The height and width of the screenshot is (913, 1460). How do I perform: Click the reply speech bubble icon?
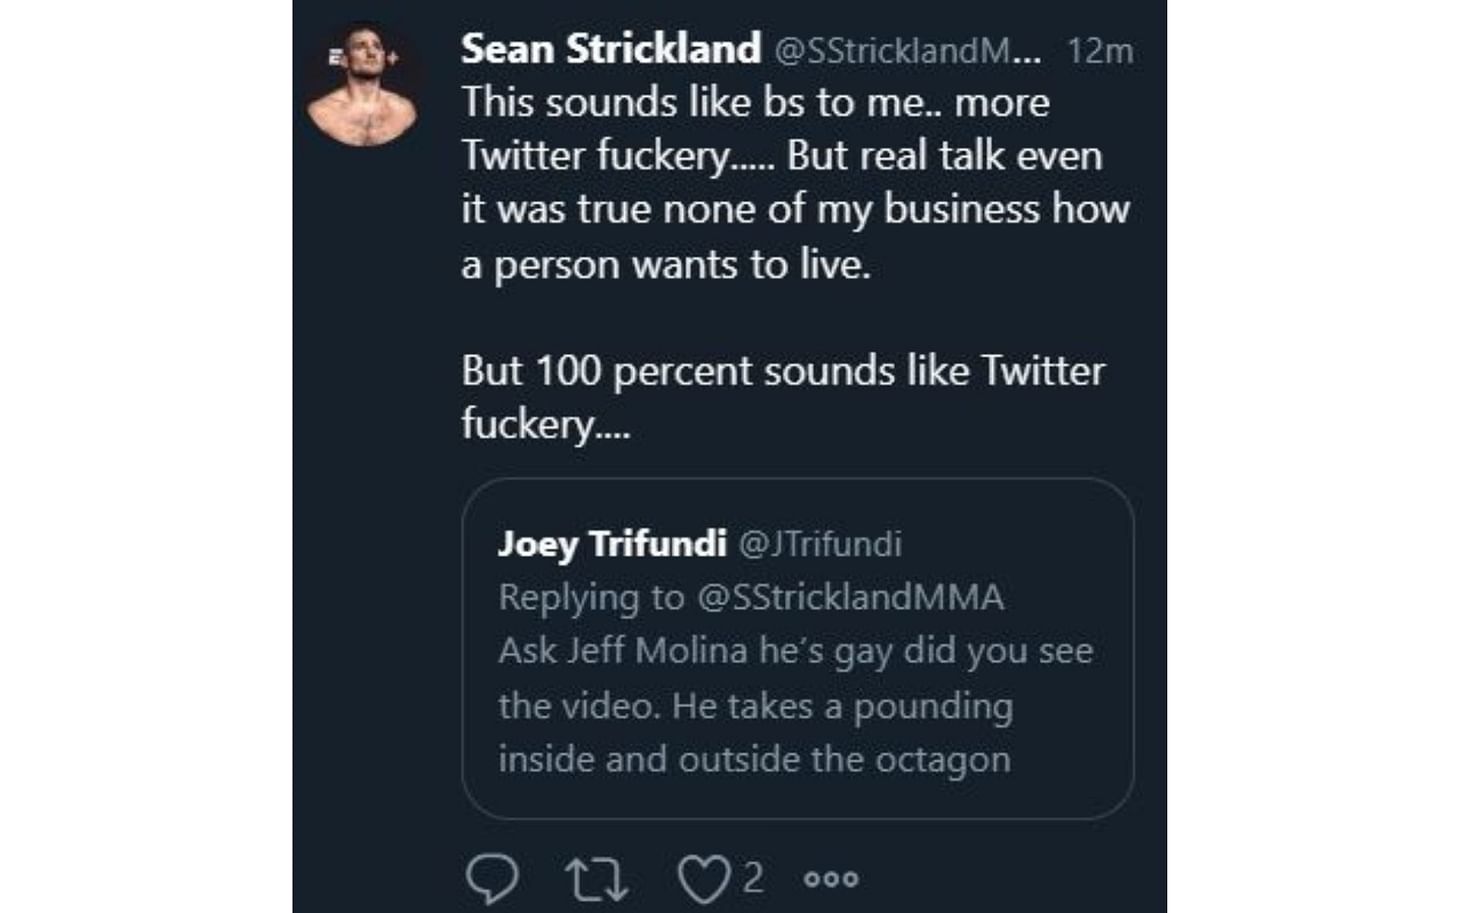(x=492, y=879)
